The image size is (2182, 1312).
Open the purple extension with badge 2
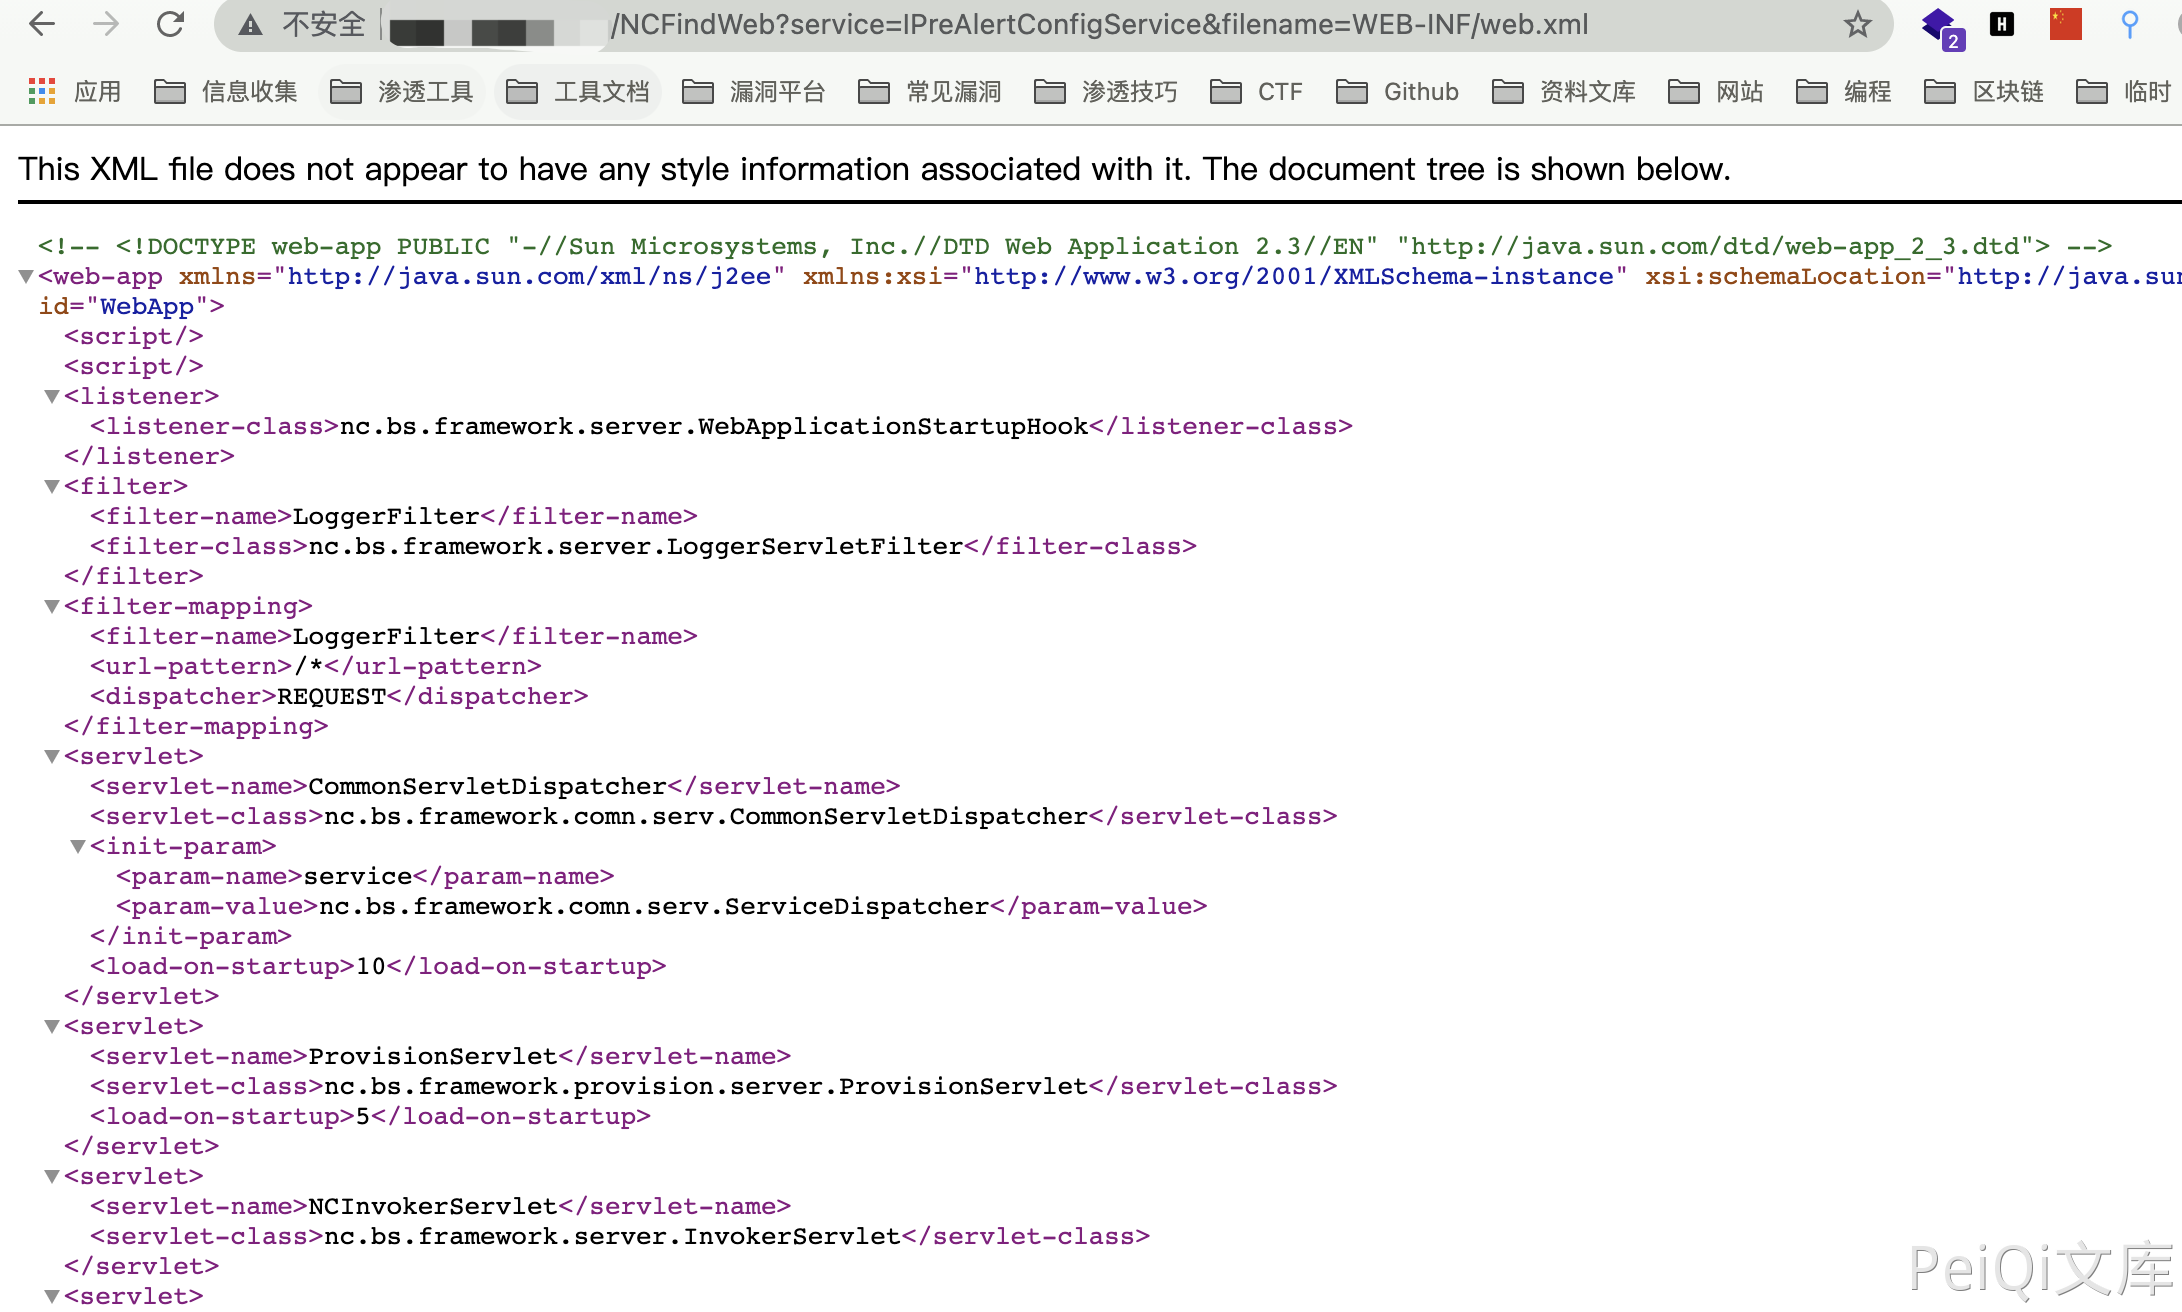1939,25
